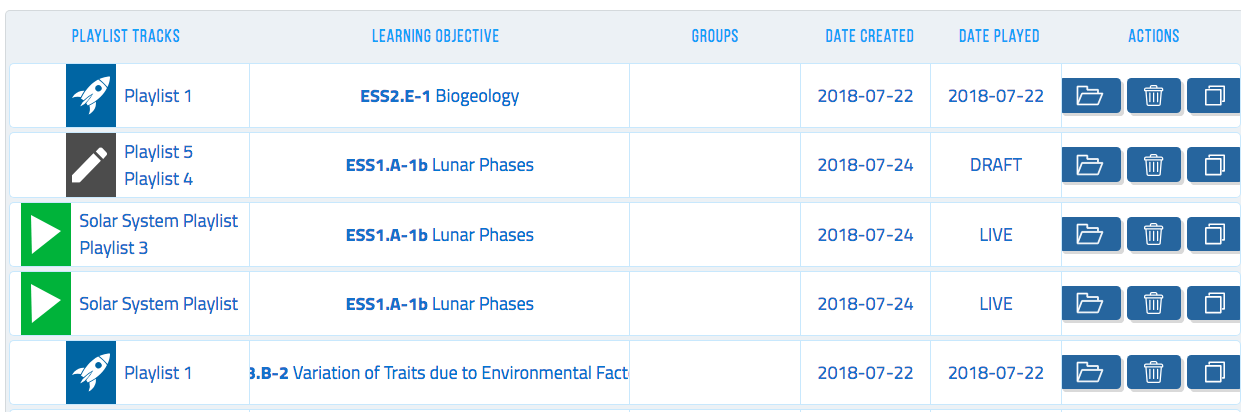1241x412 pixels.
Task: Sort by the Playlist Tracks column header
Action: point(126,36)
